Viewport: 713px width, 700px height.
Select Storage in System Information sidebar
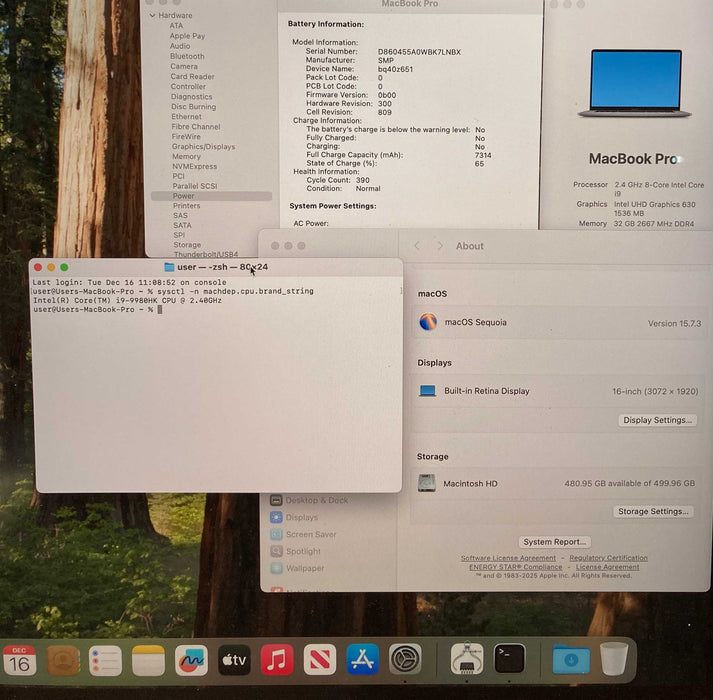(x=187, y=245)
